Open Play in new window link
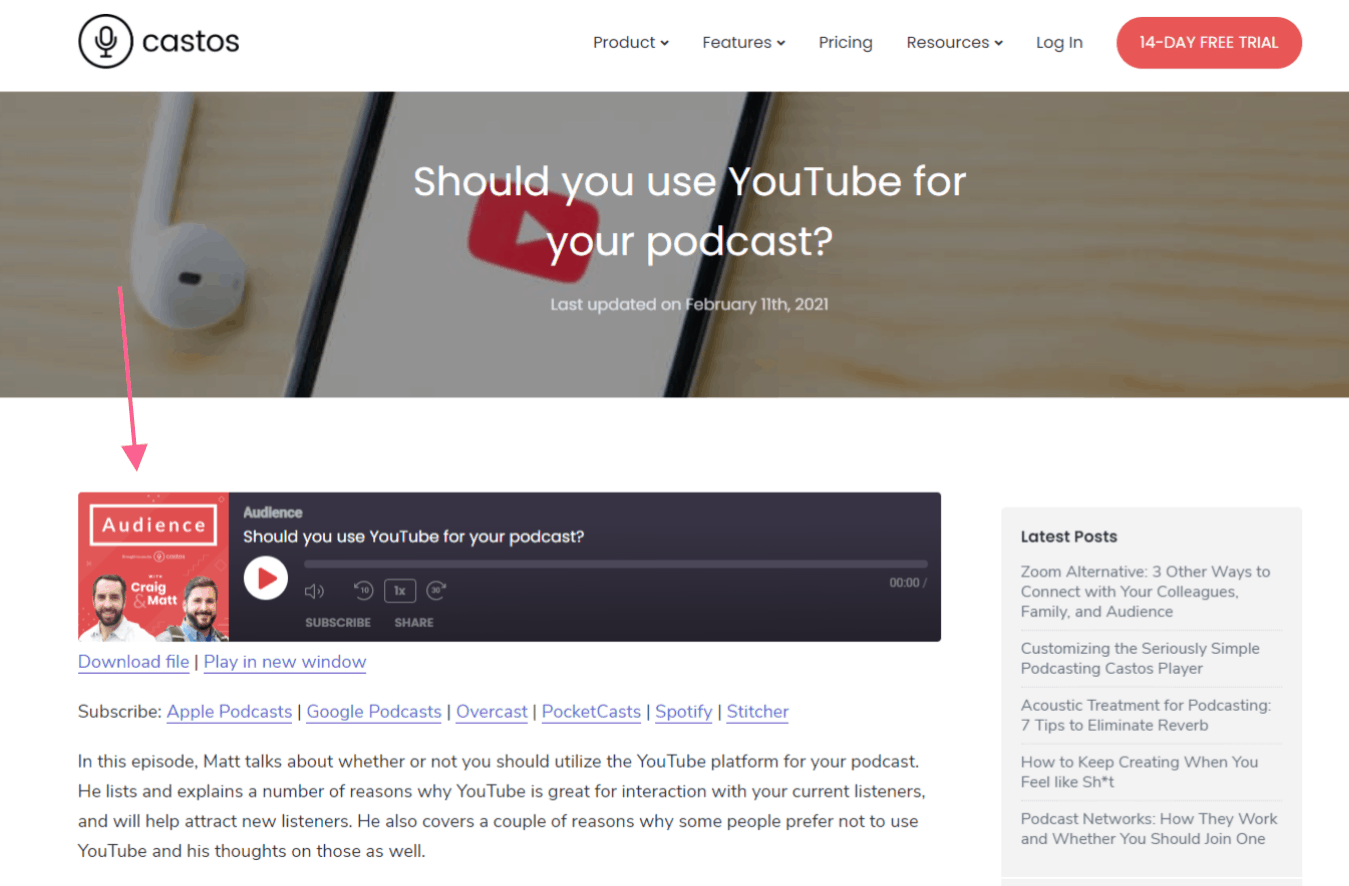The image size is (1349, 886). coord(285,662)
